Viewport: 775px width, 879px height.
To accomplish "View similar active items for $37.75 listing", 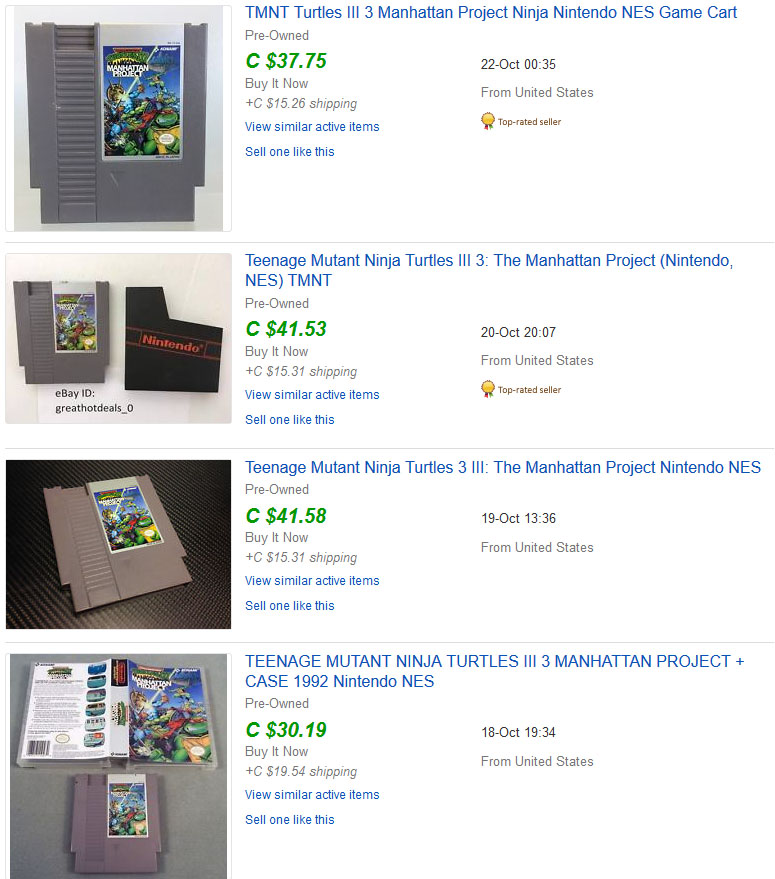I will click(x=312, y=127).
